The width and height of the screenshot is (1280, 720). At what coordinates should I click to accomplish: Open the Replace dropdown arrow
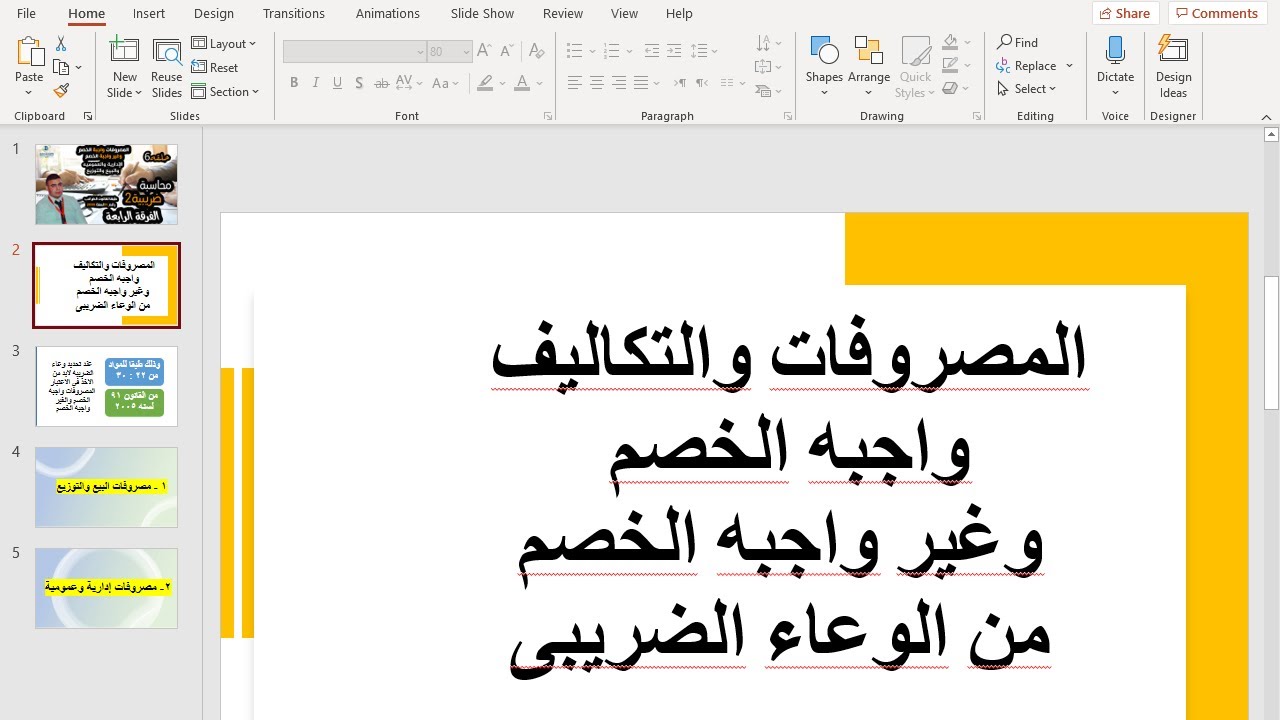(1069, 65)
